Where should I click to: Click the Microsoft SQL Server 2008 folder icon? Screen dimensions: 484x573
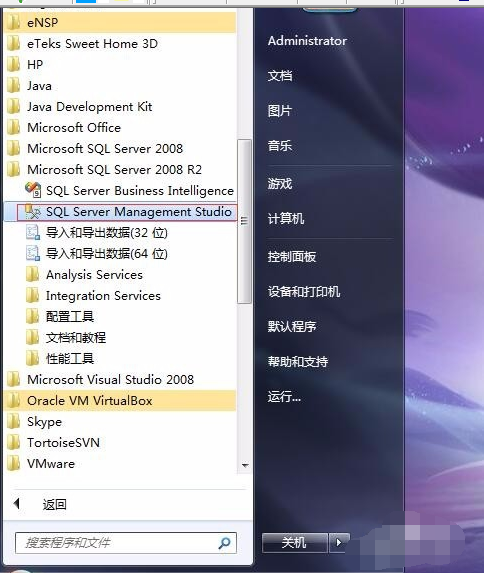[14, 148]
